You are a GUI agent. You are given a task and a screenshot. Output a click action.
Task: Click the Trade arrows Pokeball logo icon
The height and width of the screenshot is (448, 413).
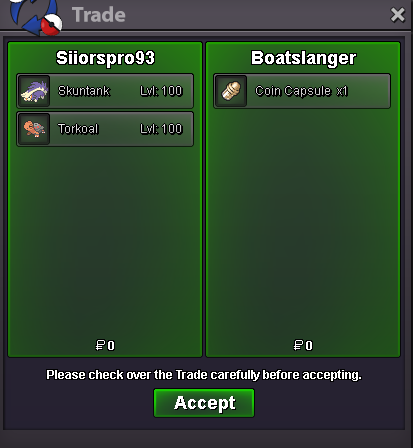(x=36, y=17)
